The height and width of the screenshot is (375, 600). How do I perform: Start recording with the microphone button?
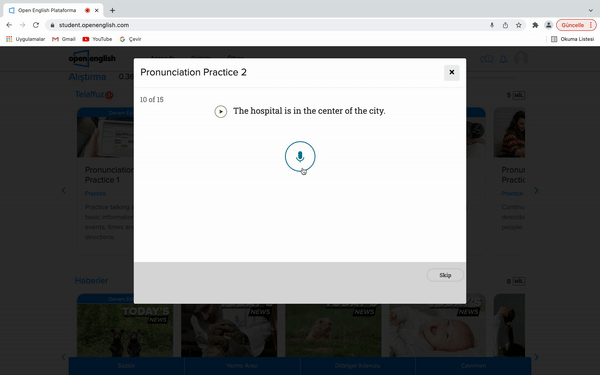pos(300,156)
